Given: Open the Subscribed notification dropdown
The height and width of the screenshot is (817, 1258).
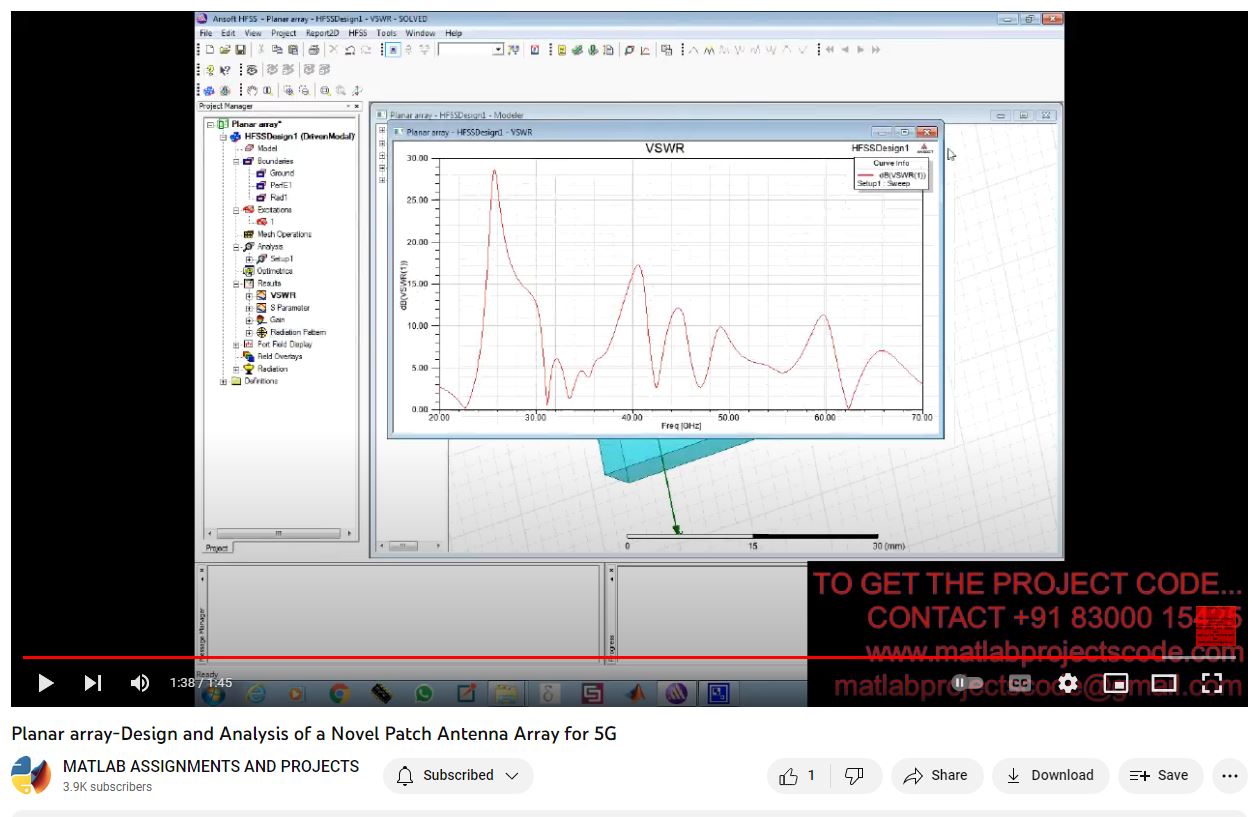Looking at the screenshot, I should (x=458, y=775).
